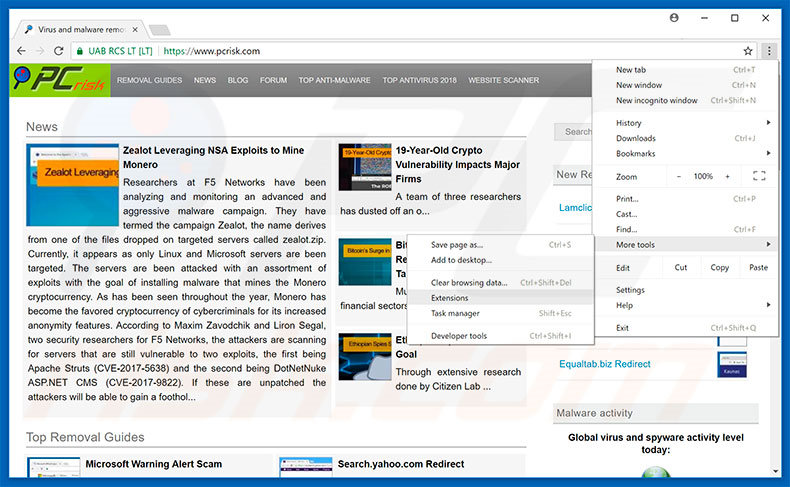790x487 pixels.
Task: Click the green padlock security icon
Action: (x=80, y=51)
